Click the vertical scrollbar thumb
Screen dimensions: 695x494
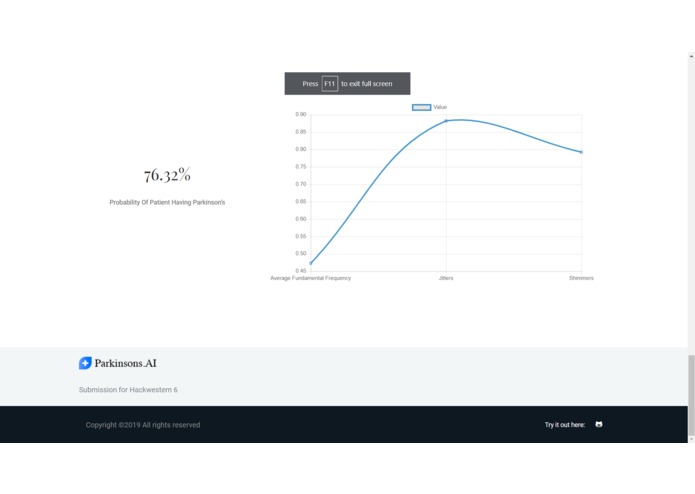click(691, 395)
